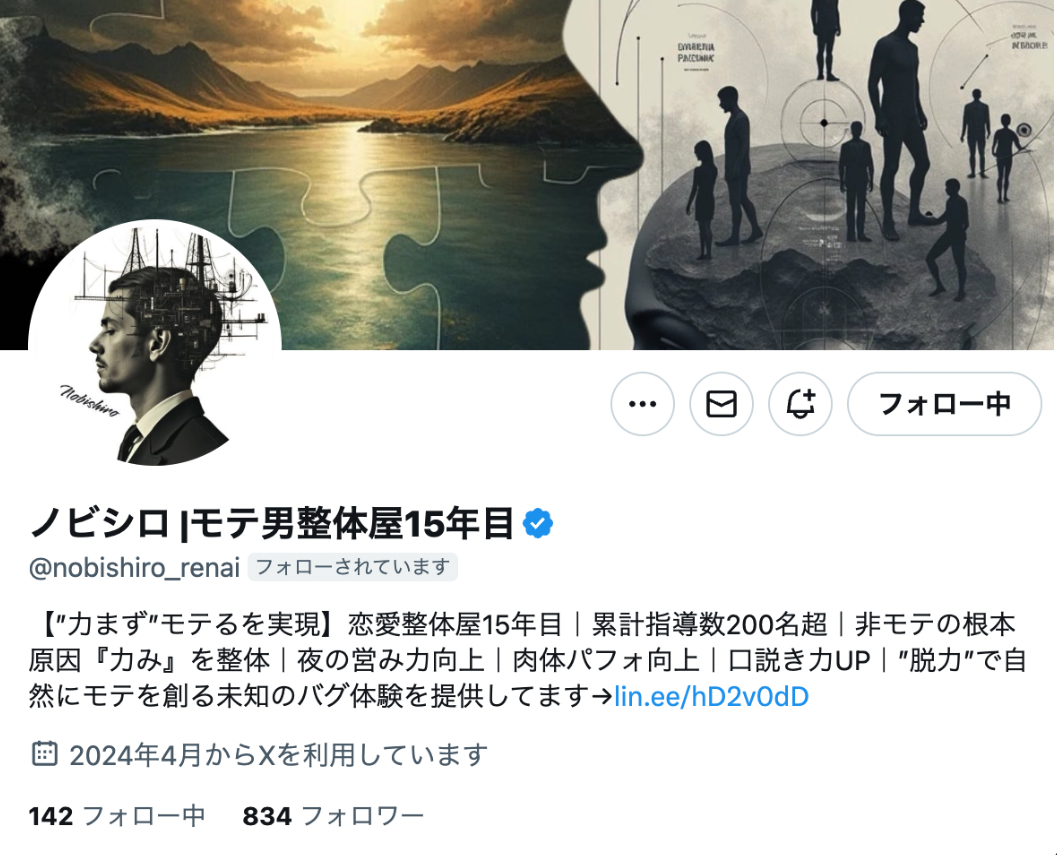The image size is (1057, 855).
Task: Open the three-dot more options menu
Action: click(x=642, y=404)
